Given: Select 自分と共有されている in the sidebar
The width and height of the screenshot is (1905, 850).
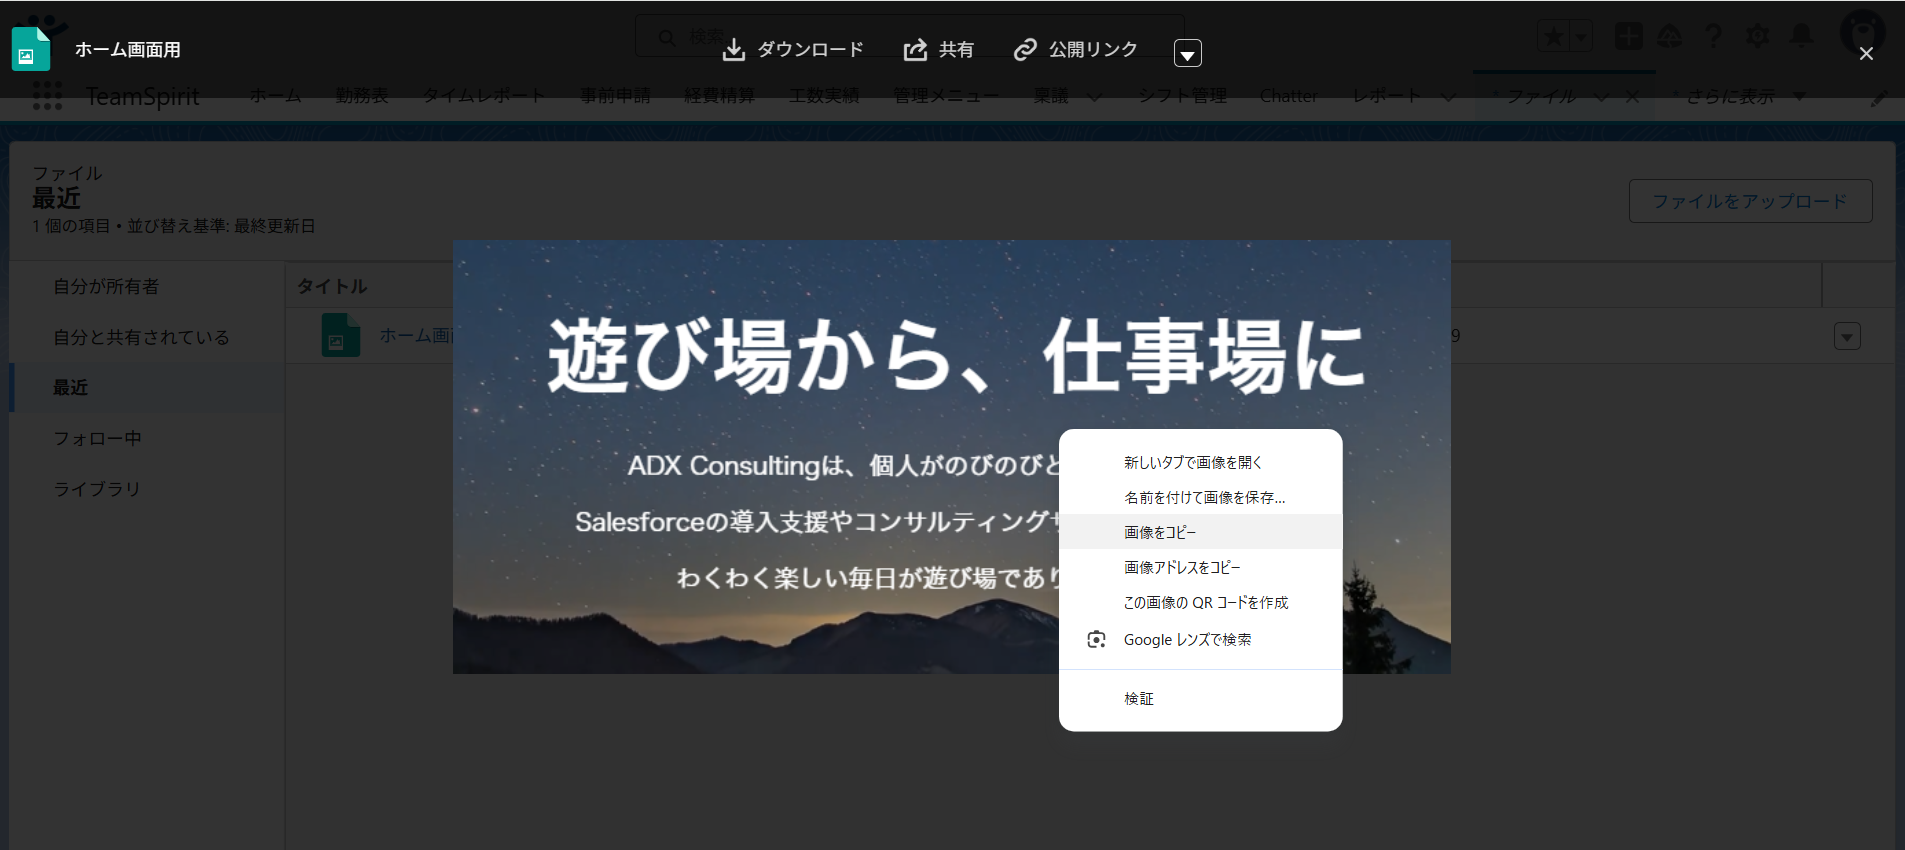Looking at the screenshot, I should coord(147,337).
